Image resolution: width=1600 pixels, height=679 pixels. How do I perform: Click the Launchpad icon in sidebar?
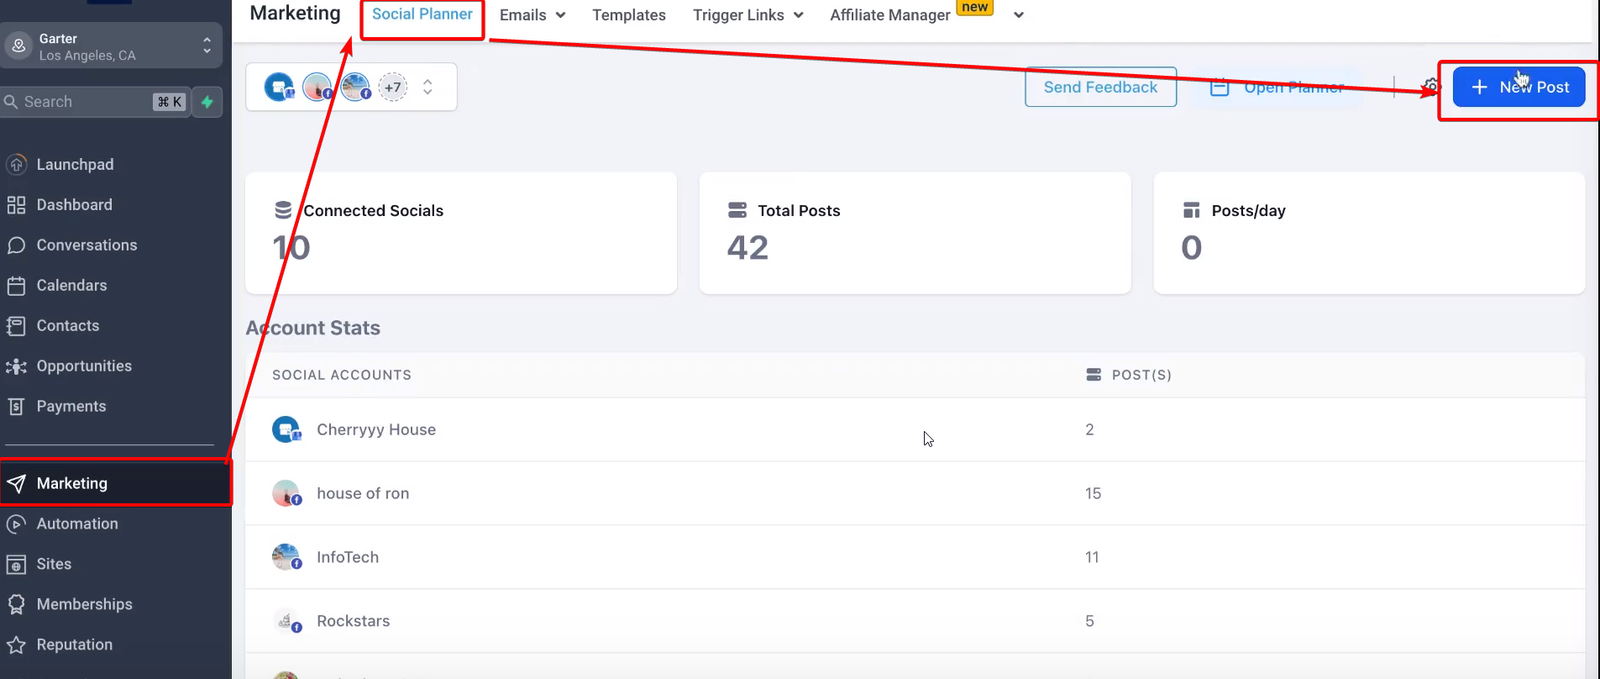tap(16, 164)
